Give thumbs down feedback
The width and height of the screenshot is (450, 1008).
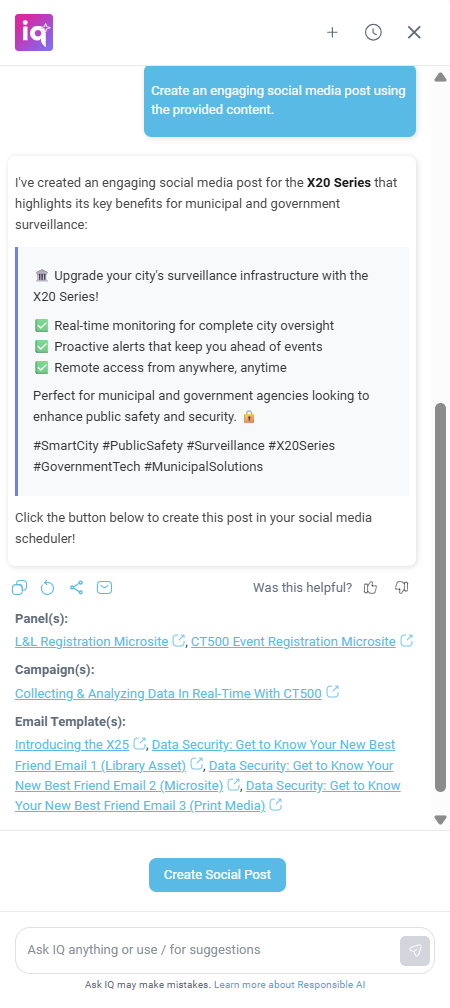coord(402,587)
